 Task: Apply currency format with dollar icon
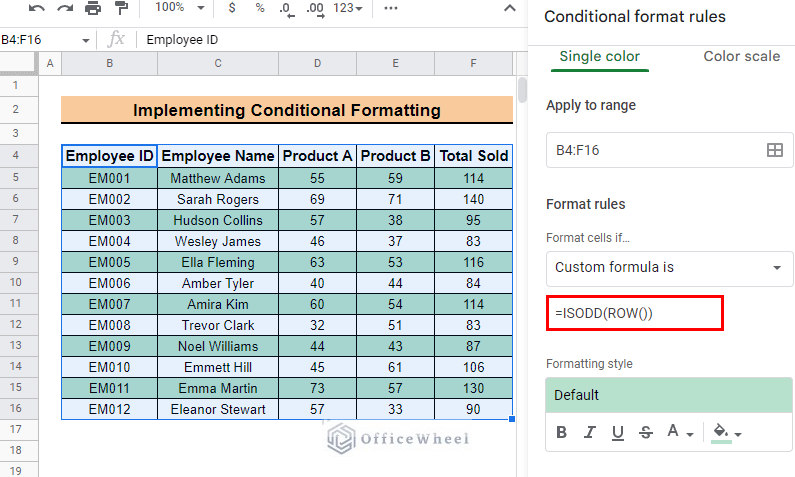click(x=232, y=8)
